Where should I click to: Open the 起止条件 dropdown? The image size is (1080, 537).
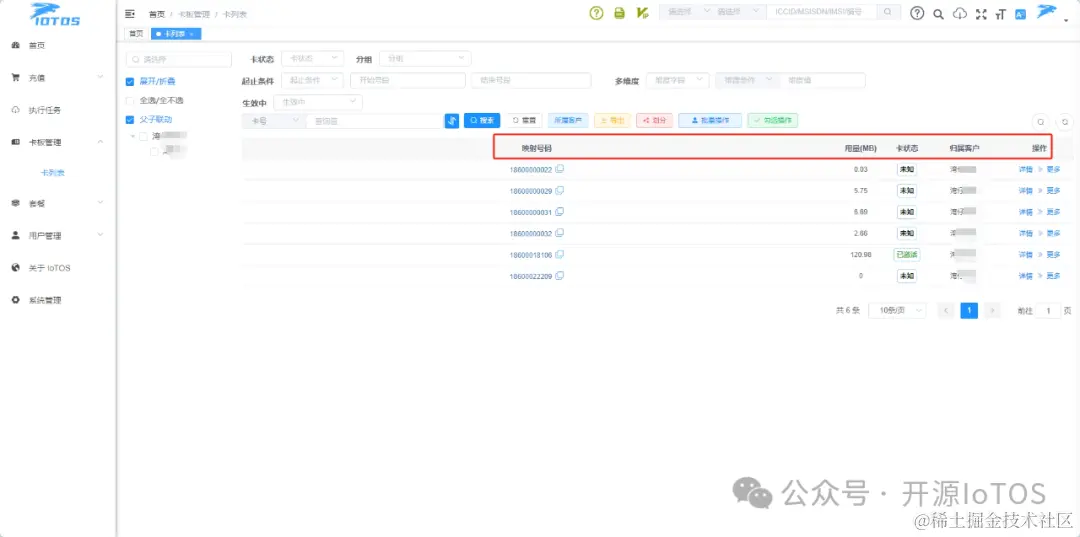pos(313,81)
